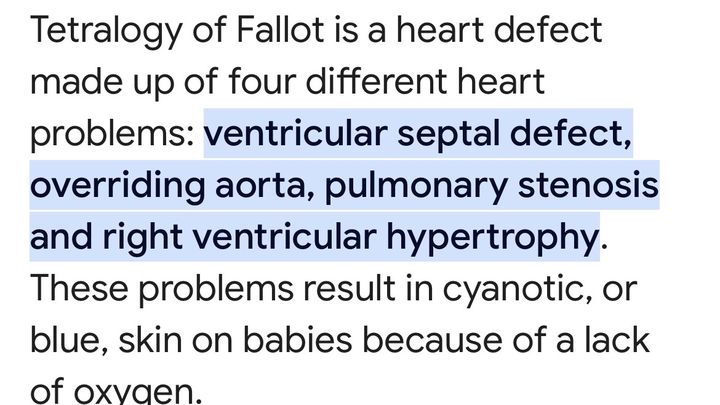Screen dimensions: 720x405
Task: Click the word 'because' in the paragraph
Action: 432,340
